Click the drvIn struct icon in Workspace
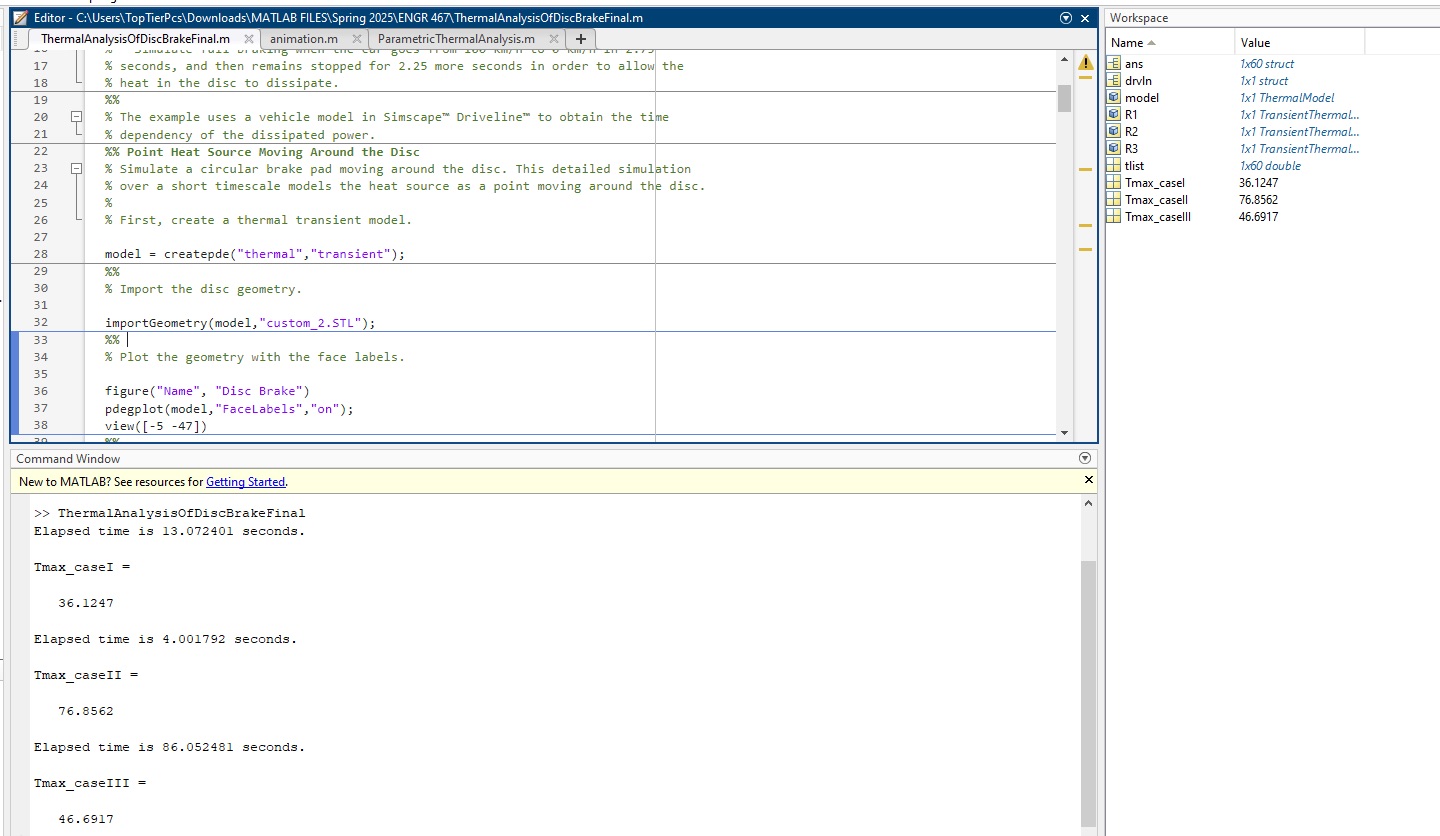 click(1114, 80)
